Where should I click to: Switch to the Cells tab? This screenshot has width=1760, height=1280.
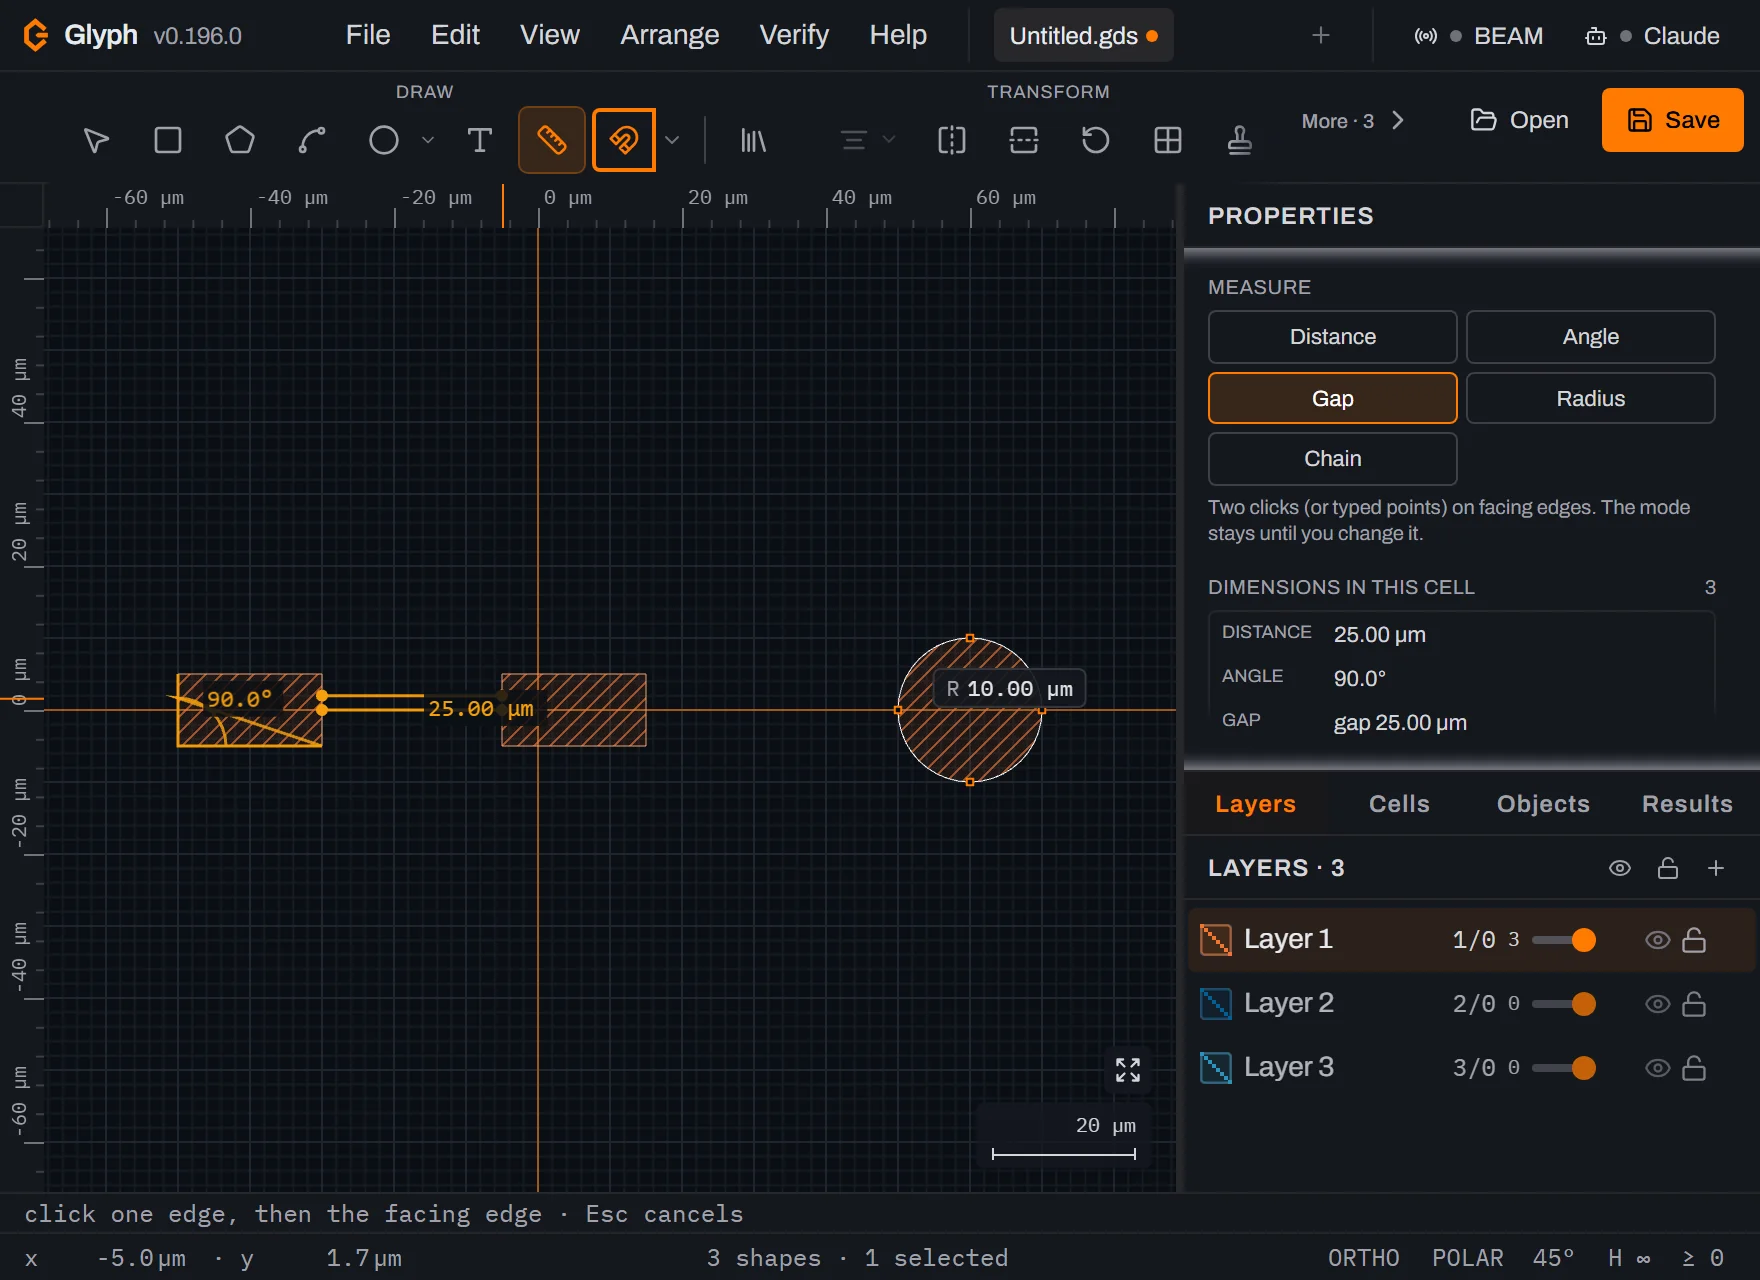pyautogui.click(x=1399, y=804)
